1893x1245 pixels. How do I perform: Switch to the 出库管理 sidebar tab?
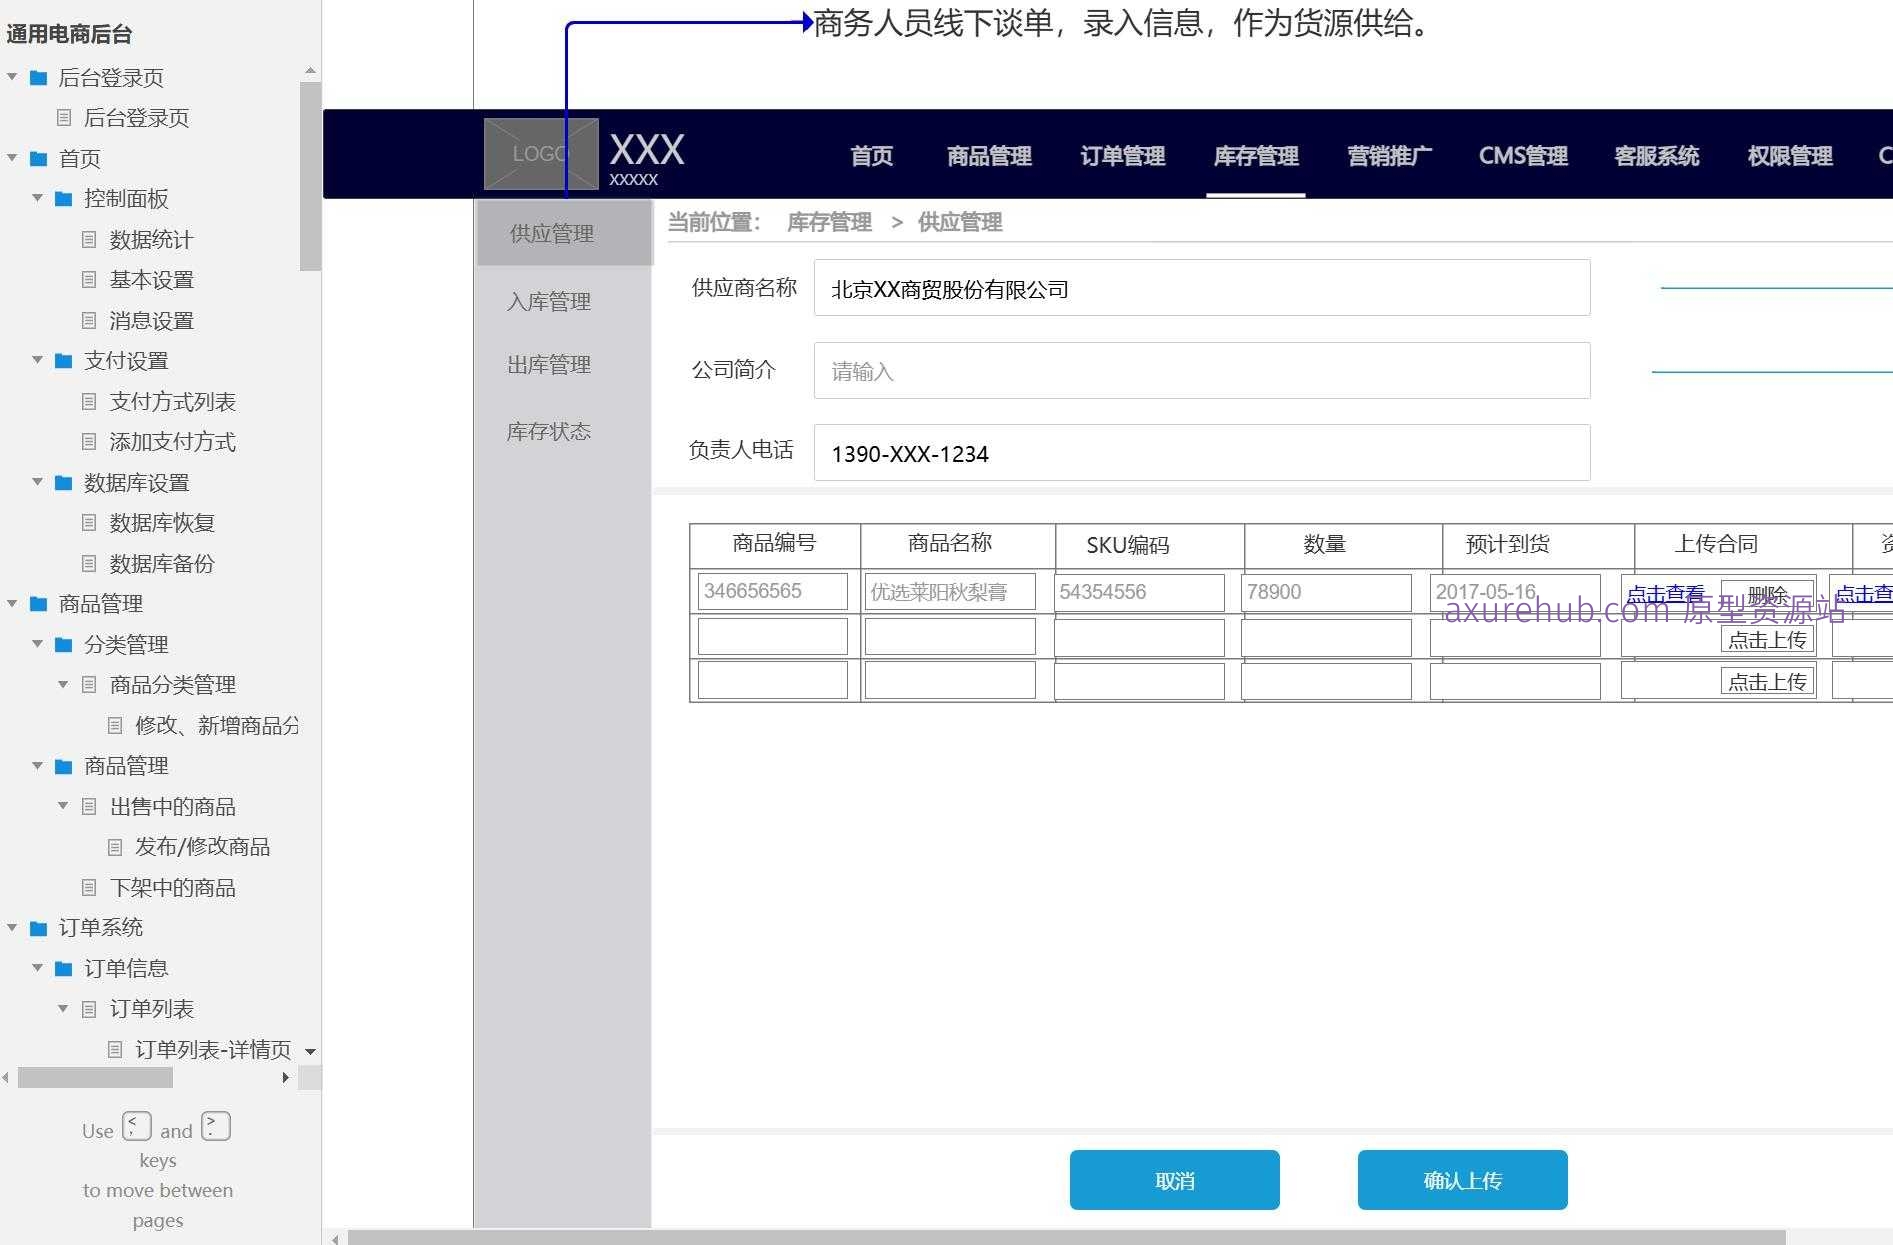tap(548, 364)
